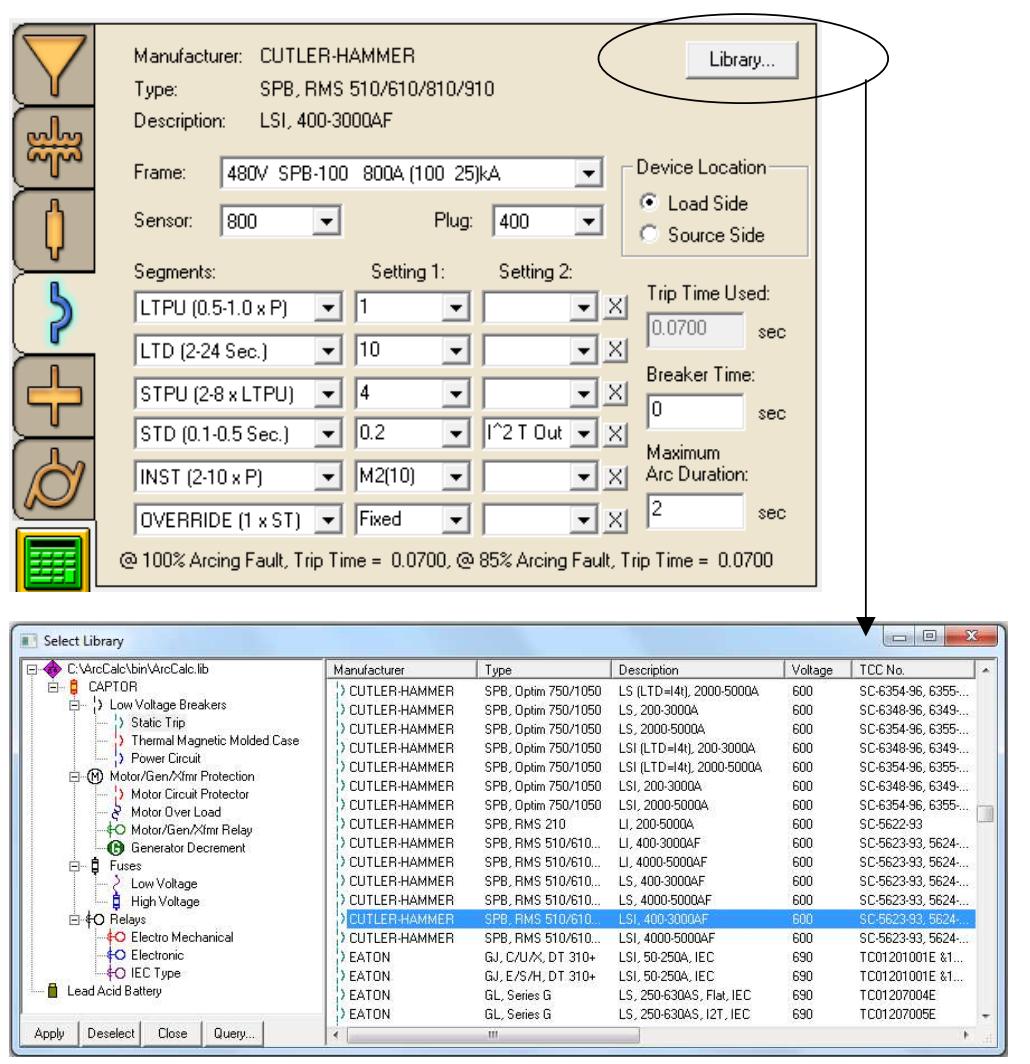Select Electronic relay tree item

(x=157, y=955)
